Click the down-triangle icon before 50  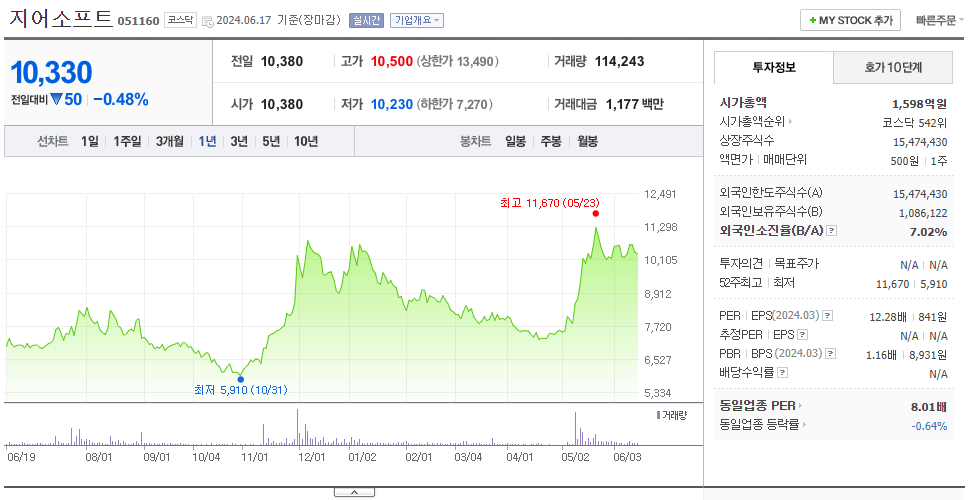pyautogui.click(x=56, y=99)
